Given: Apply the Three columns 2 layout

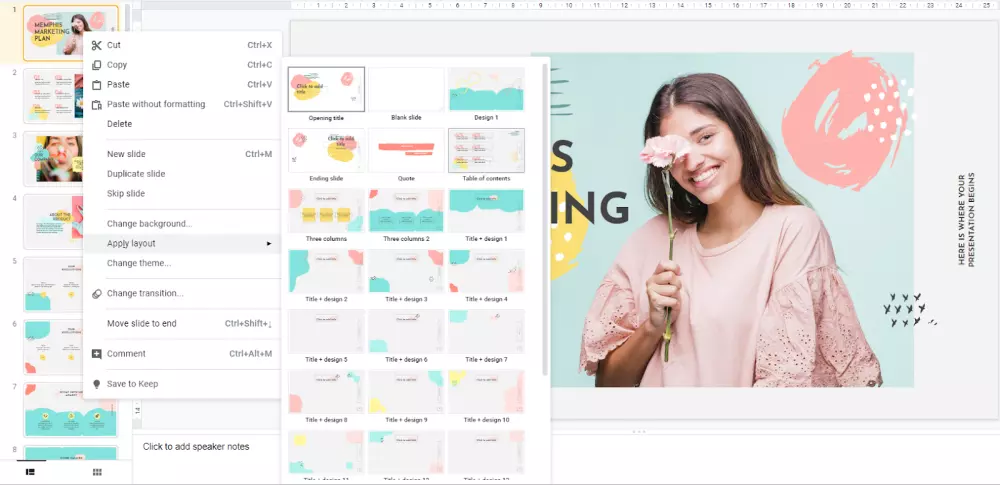Looking at the screenshot, I should coord(406,210).
